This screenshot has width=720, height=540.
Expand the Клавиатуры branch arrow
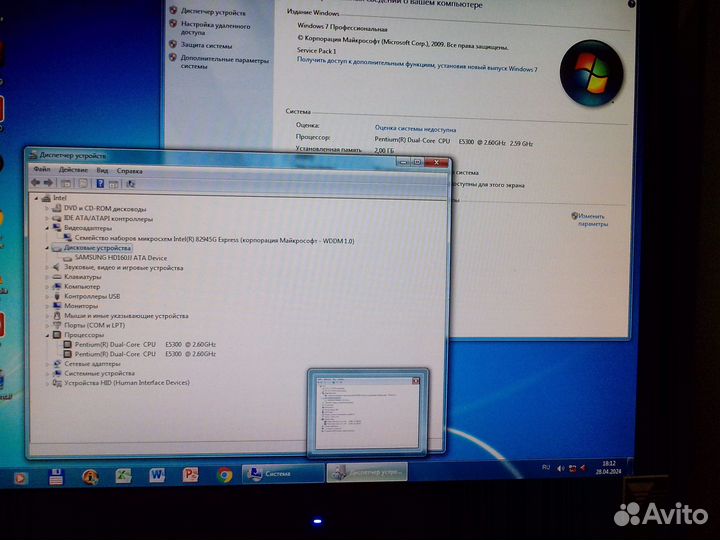point(47,277)
